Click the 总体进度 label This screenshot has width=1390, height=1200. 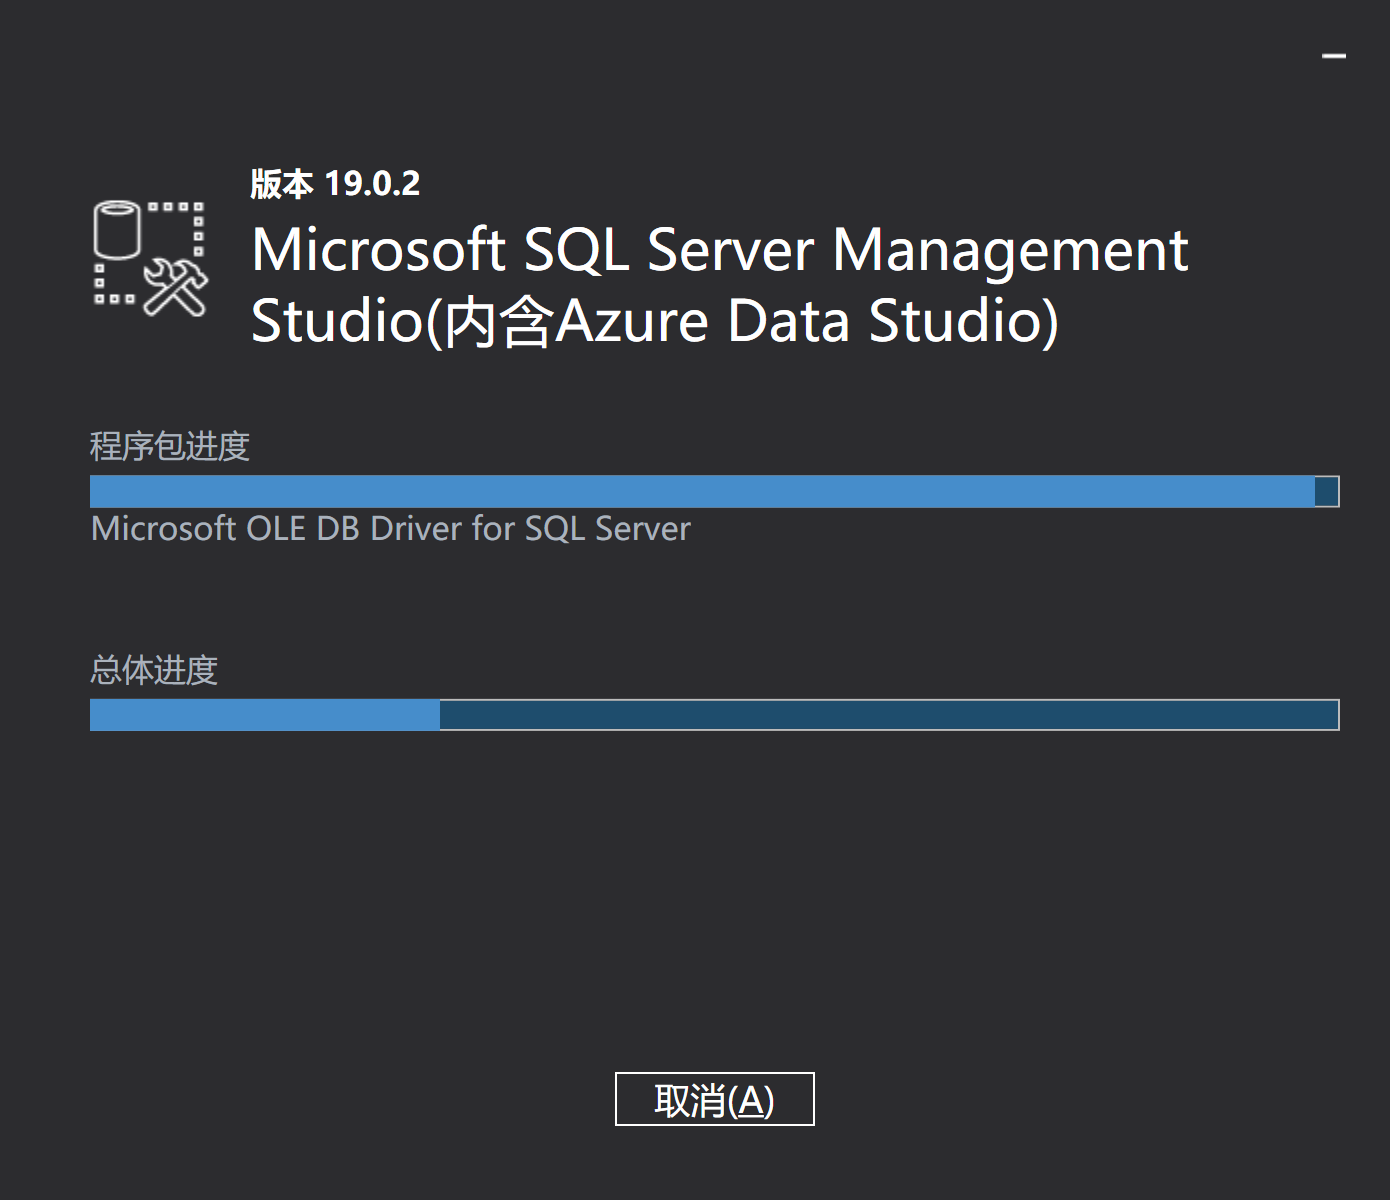point(154,670)
